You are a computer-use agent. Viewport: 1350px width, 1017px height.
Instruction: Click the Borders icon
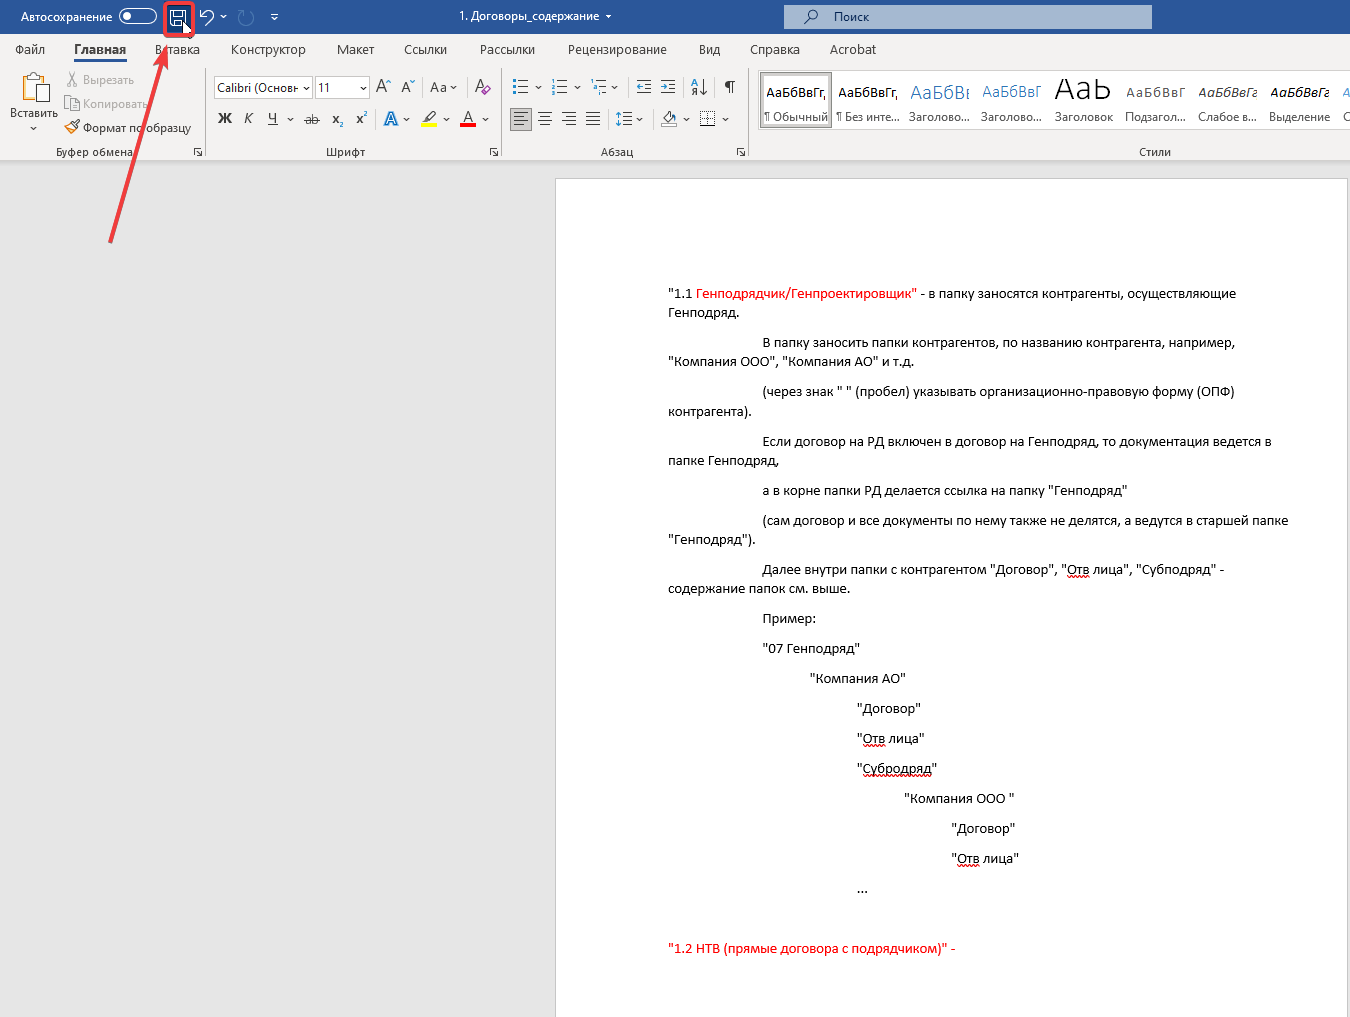707,119
